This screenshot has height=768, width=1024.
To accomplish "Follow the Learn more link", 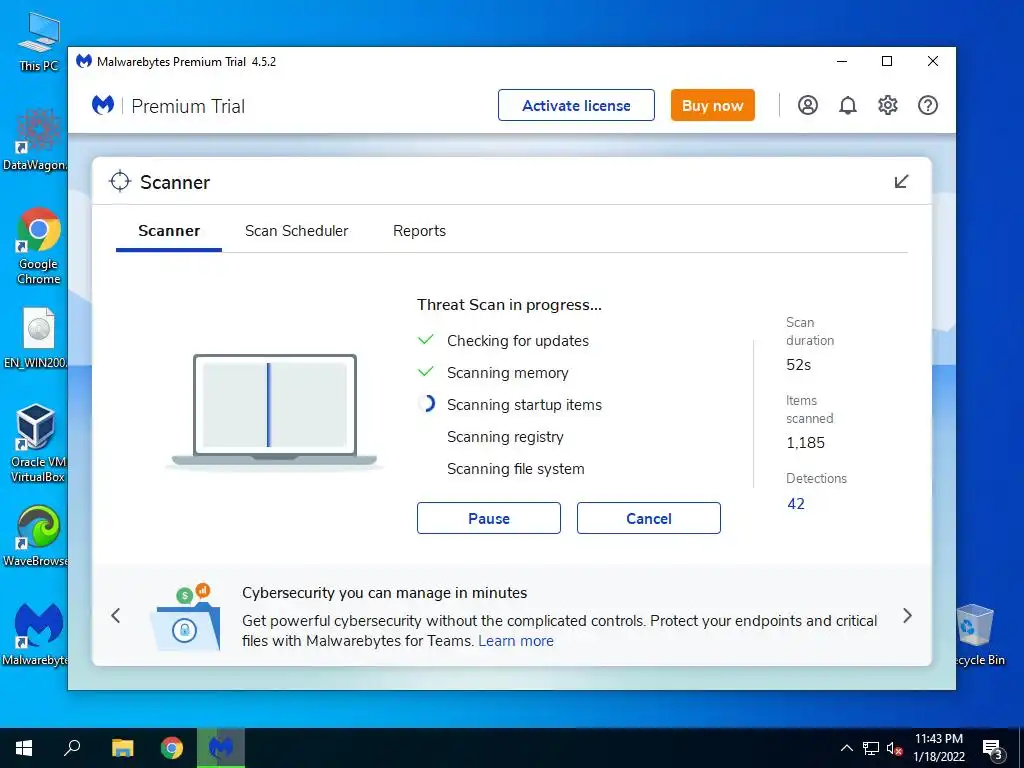I will pos(516,641).
